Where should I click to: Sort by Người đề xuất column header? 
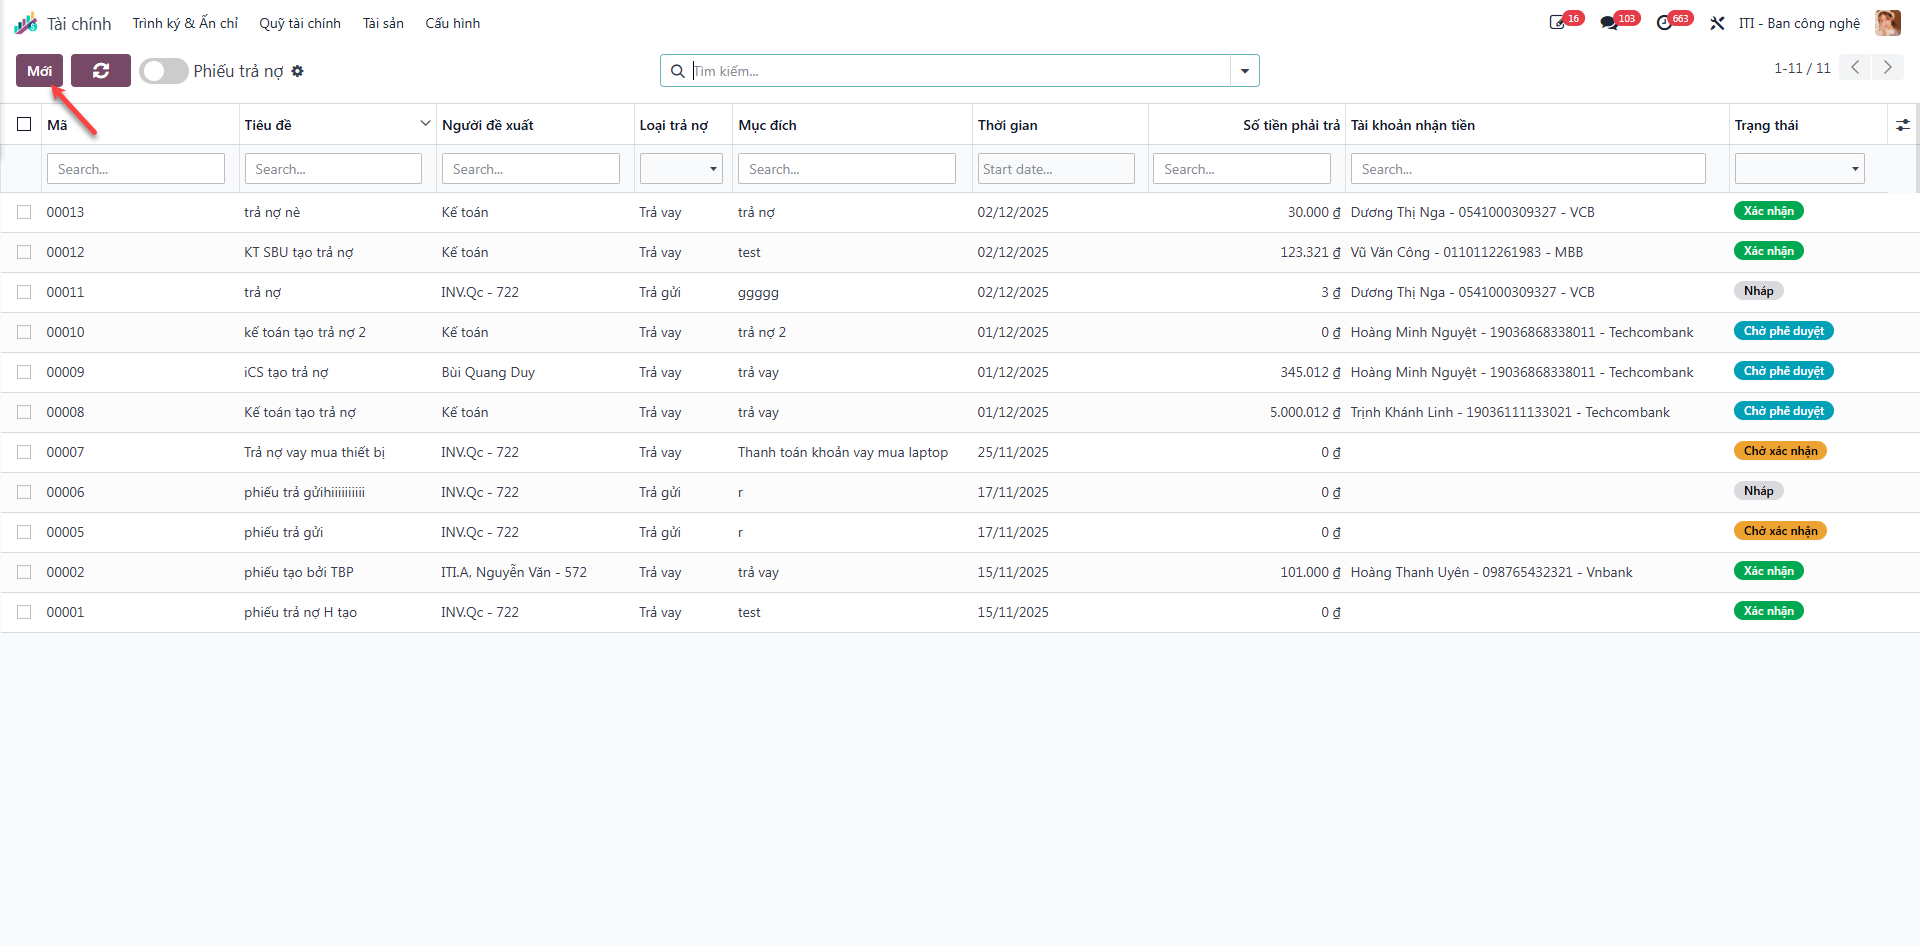(488, 125)
